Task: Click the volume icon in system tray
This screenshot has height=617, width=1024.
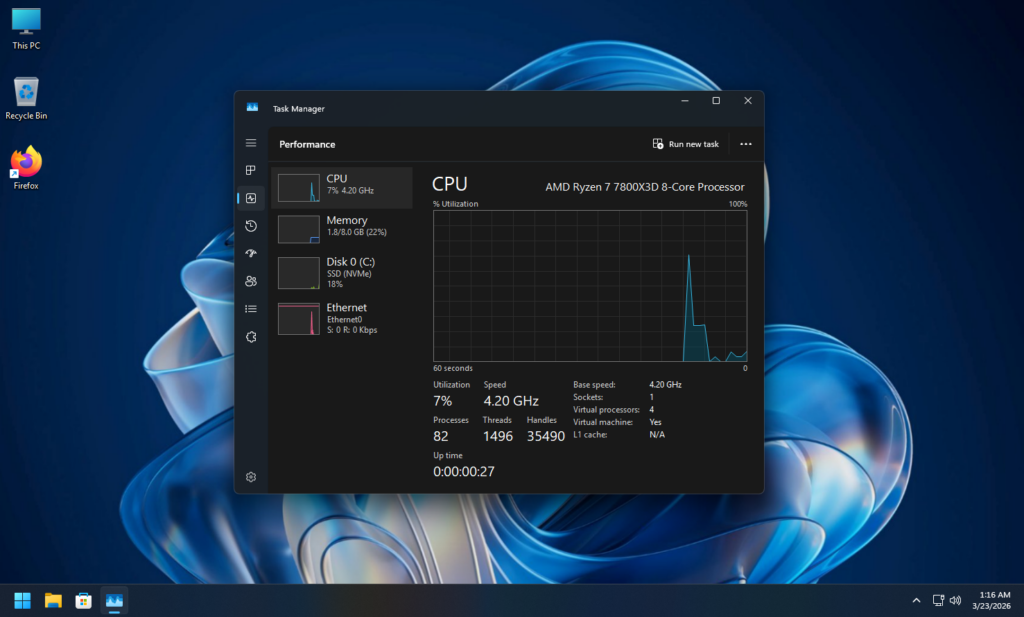Action: click(955, 600)
